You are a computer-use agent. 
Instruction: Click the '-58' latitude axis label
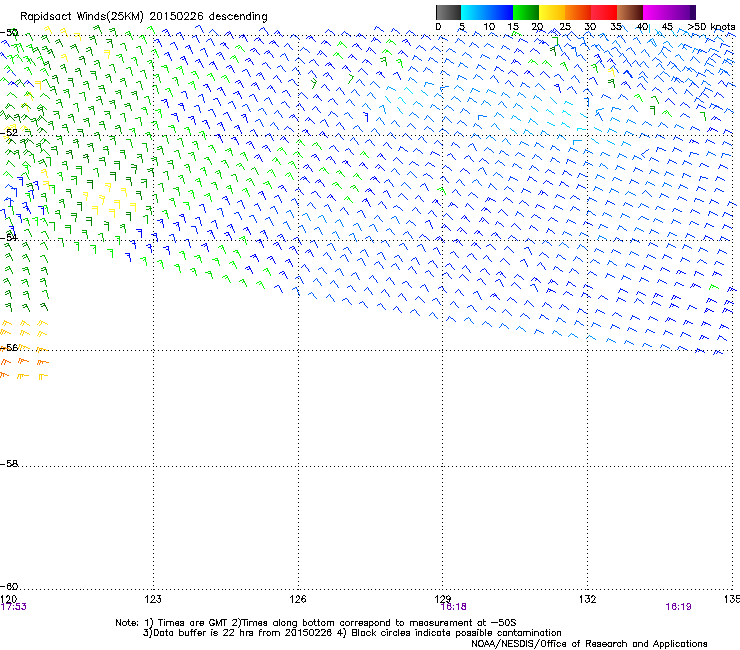(x=9, y=464)
